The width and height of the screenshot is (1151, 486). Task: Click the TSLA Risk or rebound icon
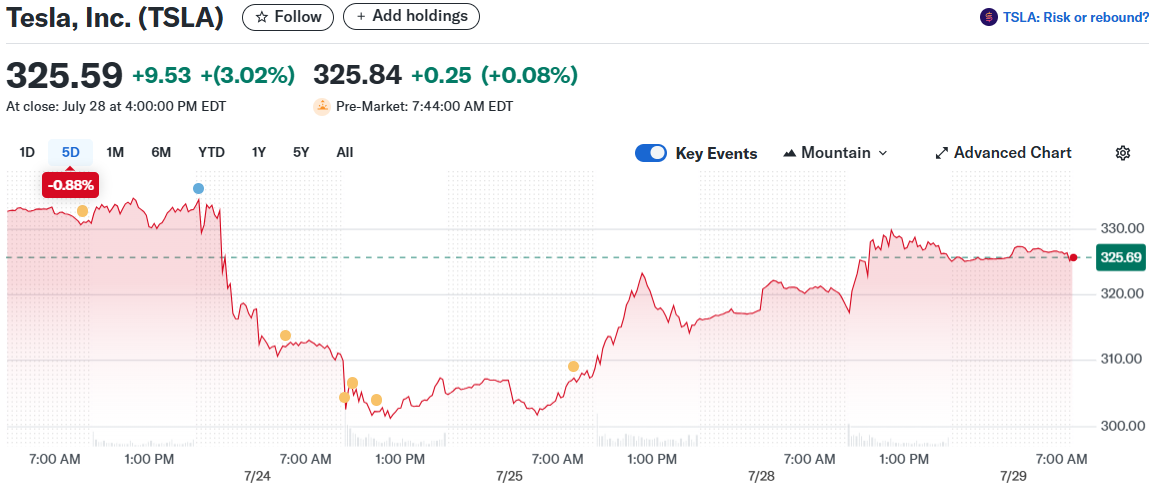(x=988, y=17)
